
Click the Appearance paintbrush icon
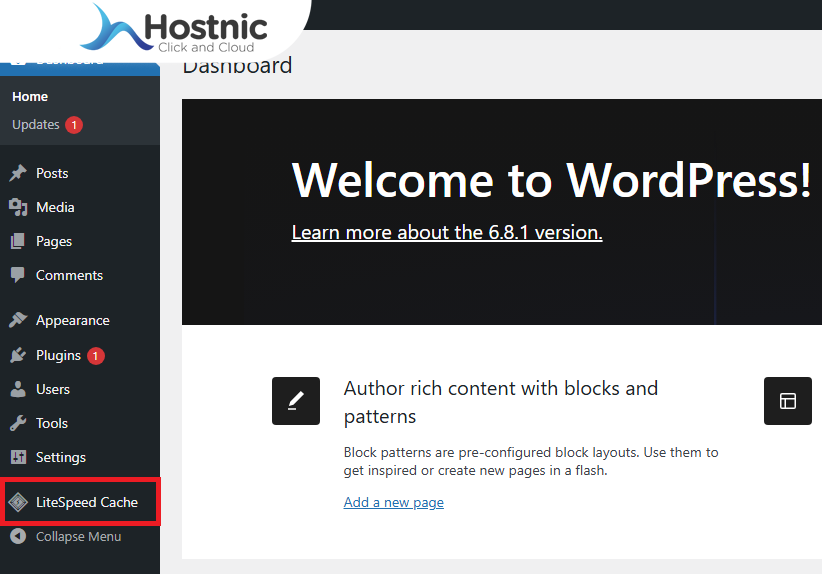pyautogui.click(x=18, y=320)
